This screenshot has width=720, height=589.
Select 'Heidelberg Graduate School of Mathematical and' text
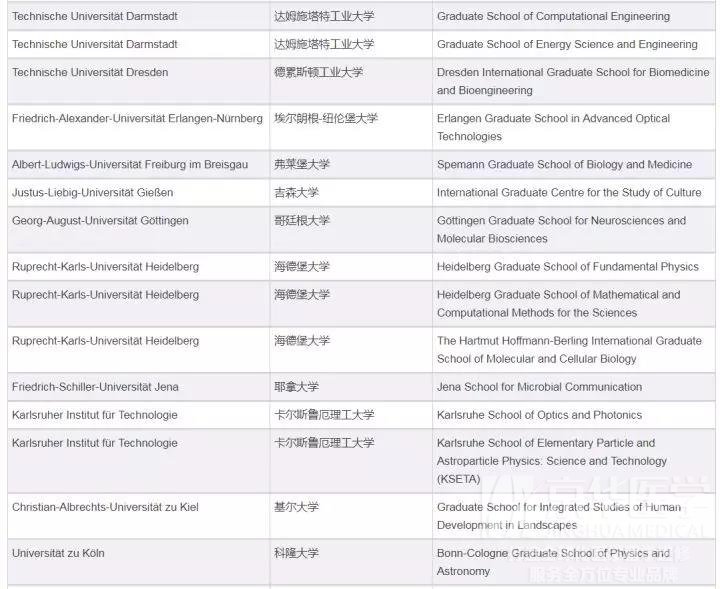pos(558,295)
